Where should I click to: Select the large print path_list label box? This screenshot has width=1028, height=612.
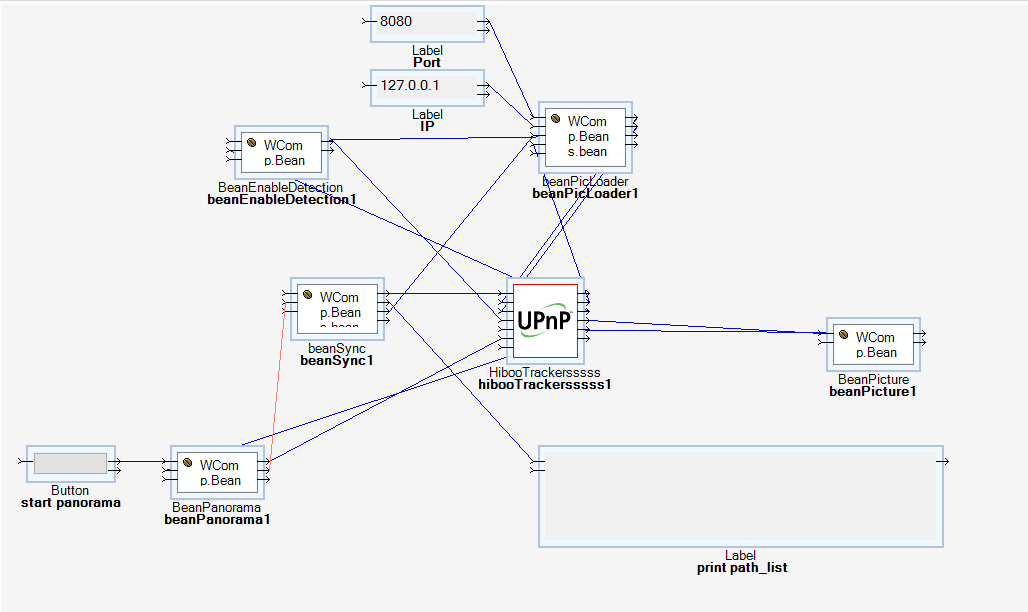740,496
